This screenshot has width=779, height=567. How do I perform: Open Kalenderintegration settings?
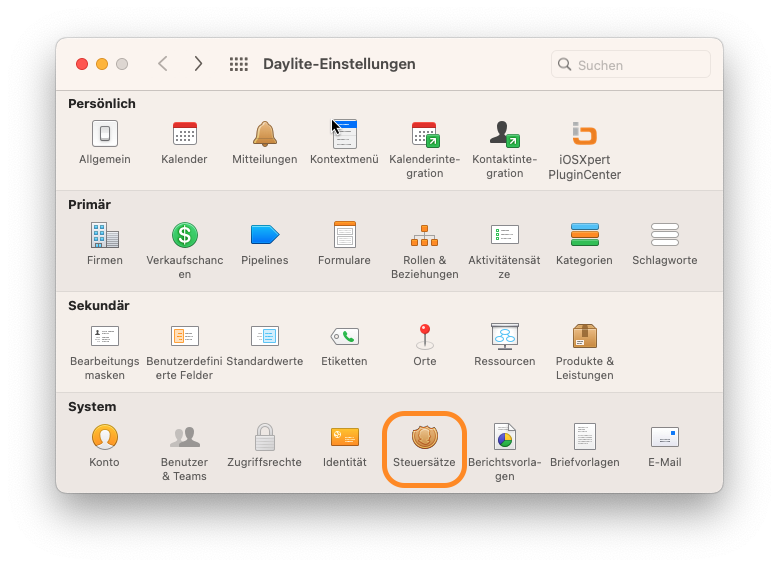pyautogui.click(x=425, y=135)
